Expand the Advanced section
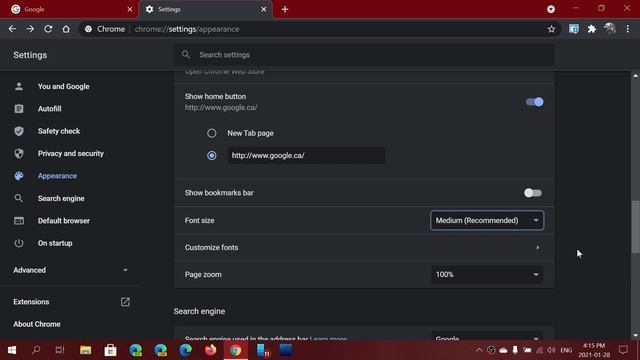 point(70,270)
